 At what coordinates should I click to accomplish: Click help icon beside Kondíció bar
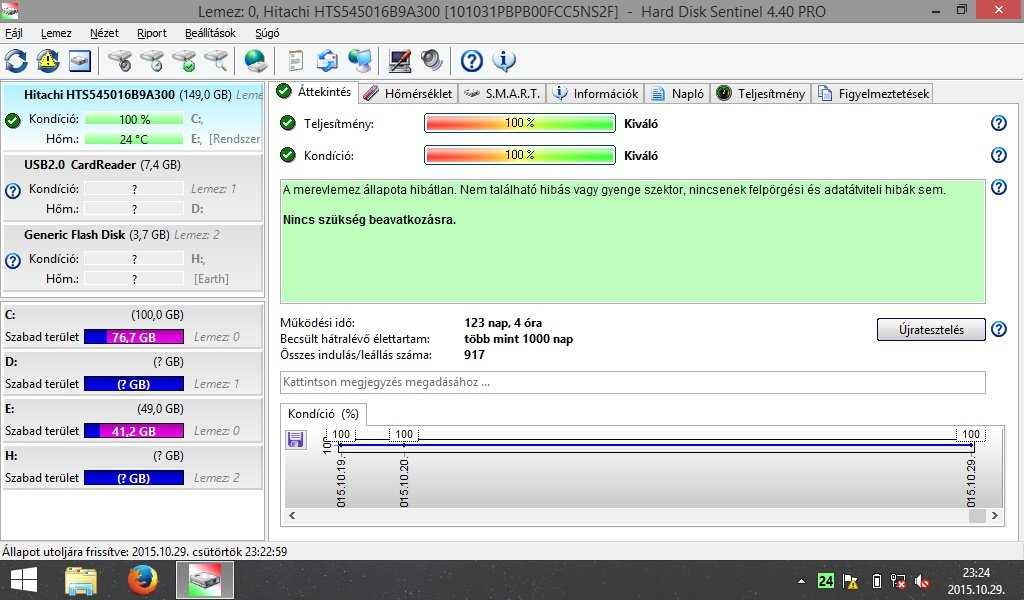pos(999,155)
